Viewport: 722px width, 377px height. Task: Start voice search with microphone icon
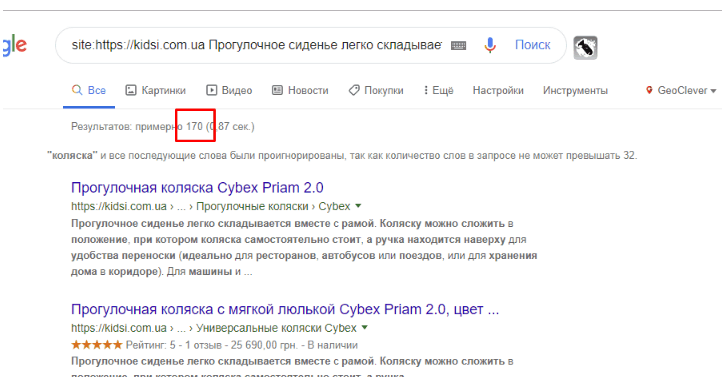click(x=490, y=45)
